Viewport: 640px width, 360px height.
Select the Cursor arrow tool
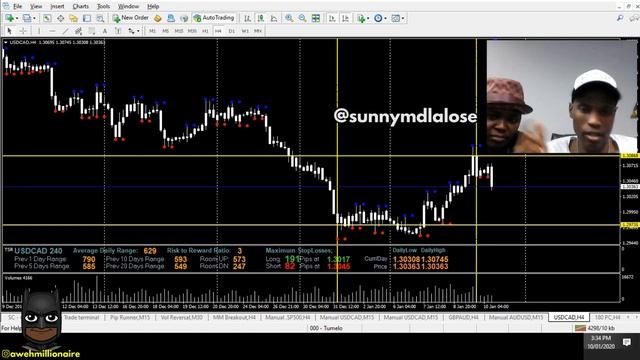(x=9, y=31)
